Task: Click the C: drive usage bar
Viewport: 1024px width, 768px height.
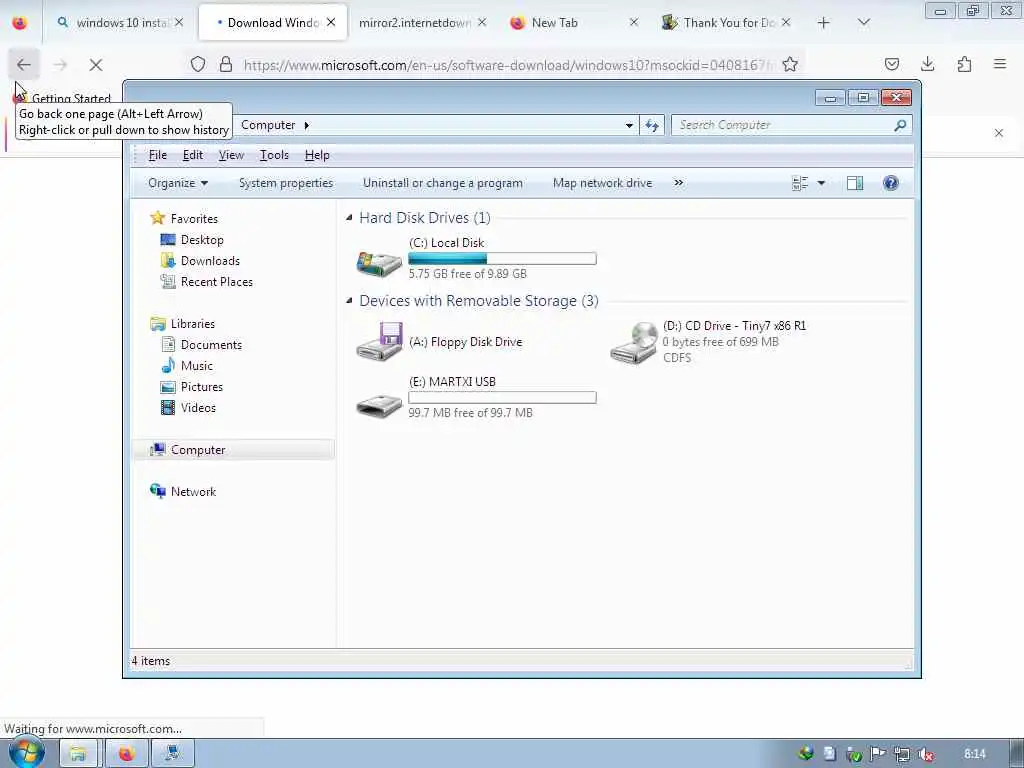Action: (502, 259)
